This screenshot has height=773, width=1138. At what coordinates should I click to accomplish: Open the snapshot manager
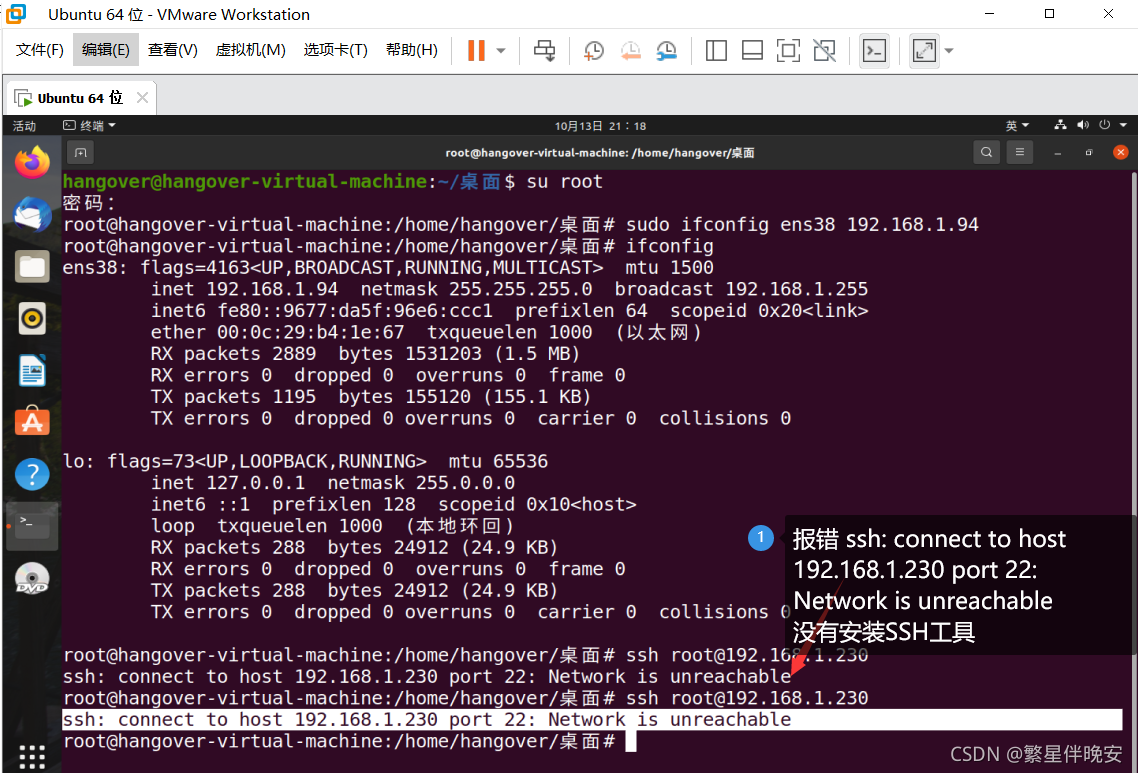665,51
